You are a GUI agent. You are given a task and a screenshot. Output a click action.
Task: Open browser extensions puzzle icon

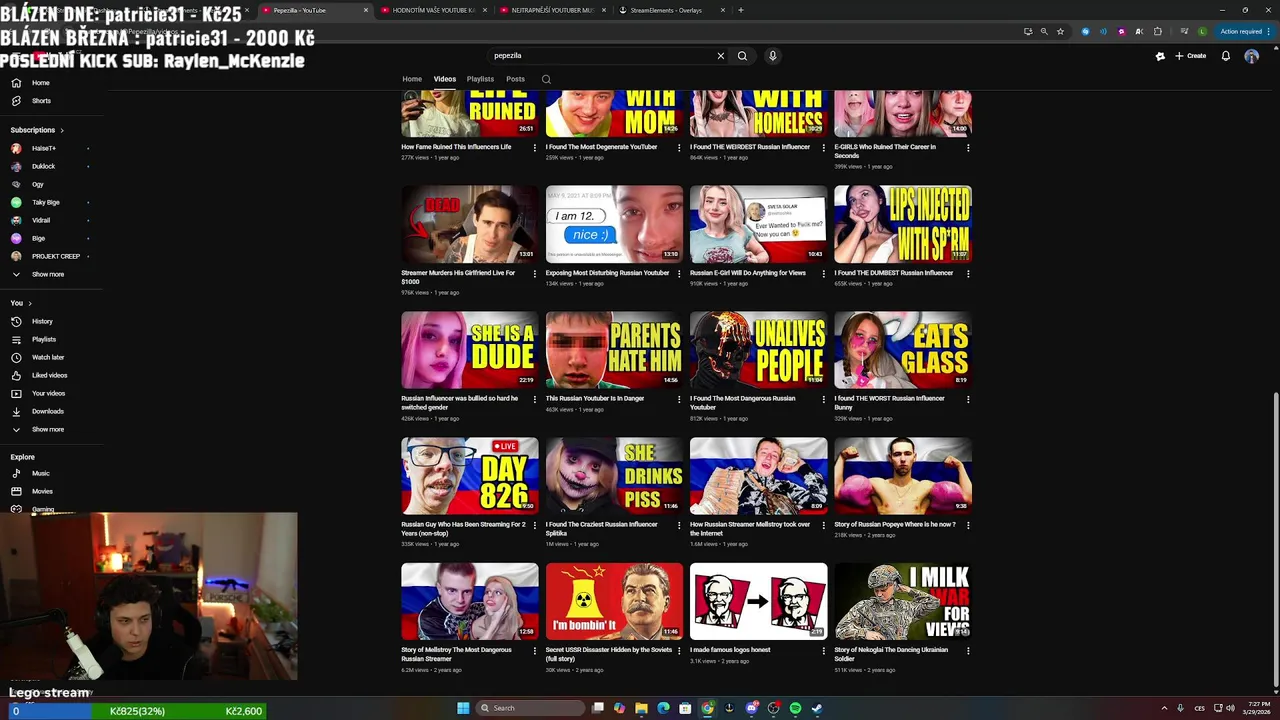point(1158,31)
